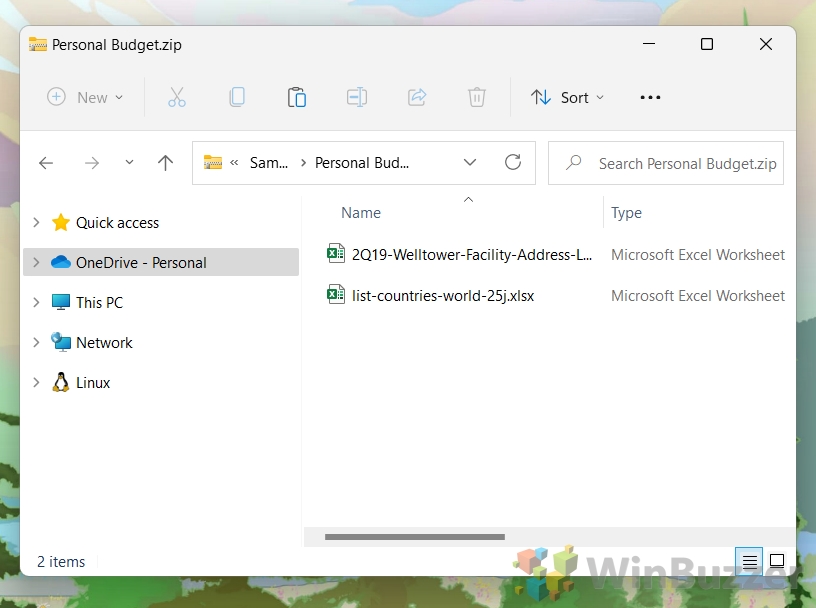Expand the This PC tree node
The width and height of the screenshot is (816, 608).
pyautogui.click(x=36, y=302)
